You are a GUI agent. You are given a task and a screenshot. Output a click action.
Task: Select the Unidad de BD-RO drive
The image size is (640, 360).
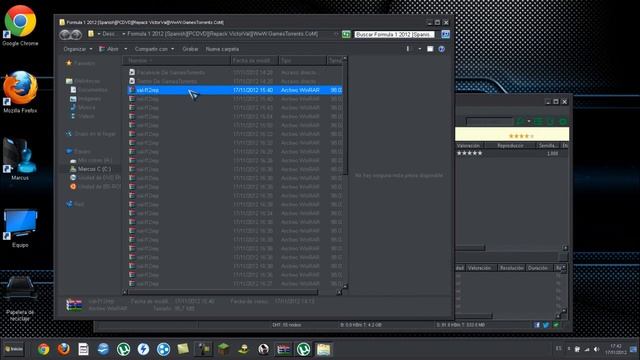pos(95,187)
